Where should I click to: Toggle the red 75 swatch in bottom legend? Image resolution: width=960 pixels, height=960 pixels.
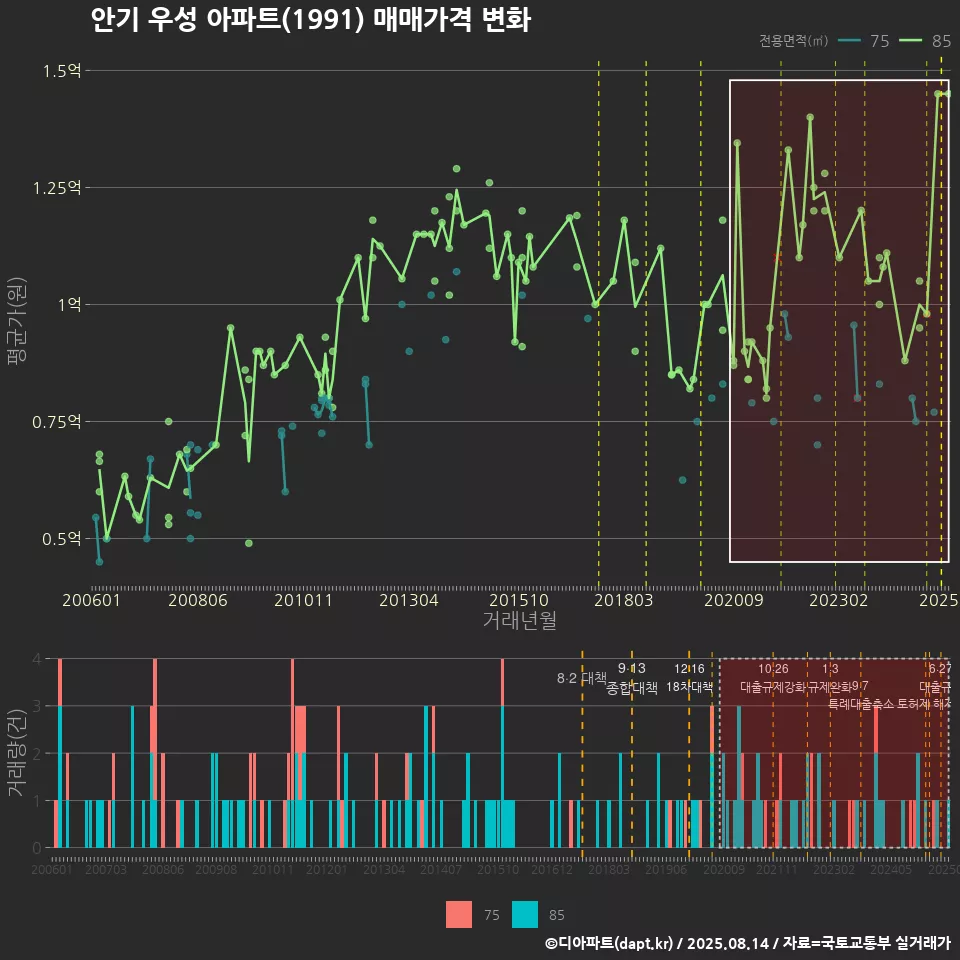point(459,915)
